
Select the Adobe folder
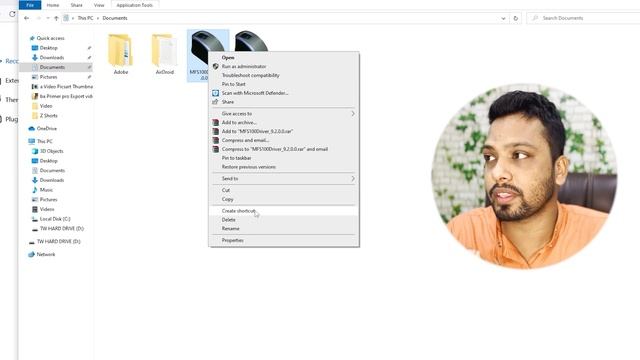[120, 54]
